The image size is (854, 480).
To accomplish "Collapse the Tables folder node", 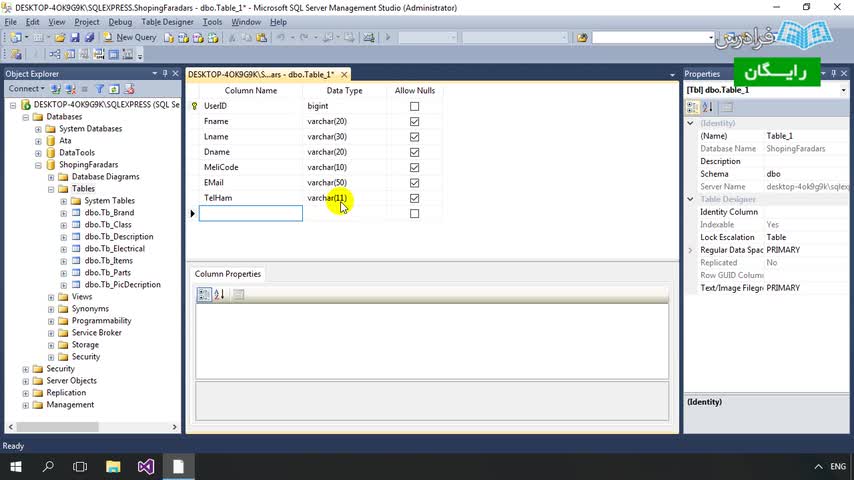I will (51, 189).
